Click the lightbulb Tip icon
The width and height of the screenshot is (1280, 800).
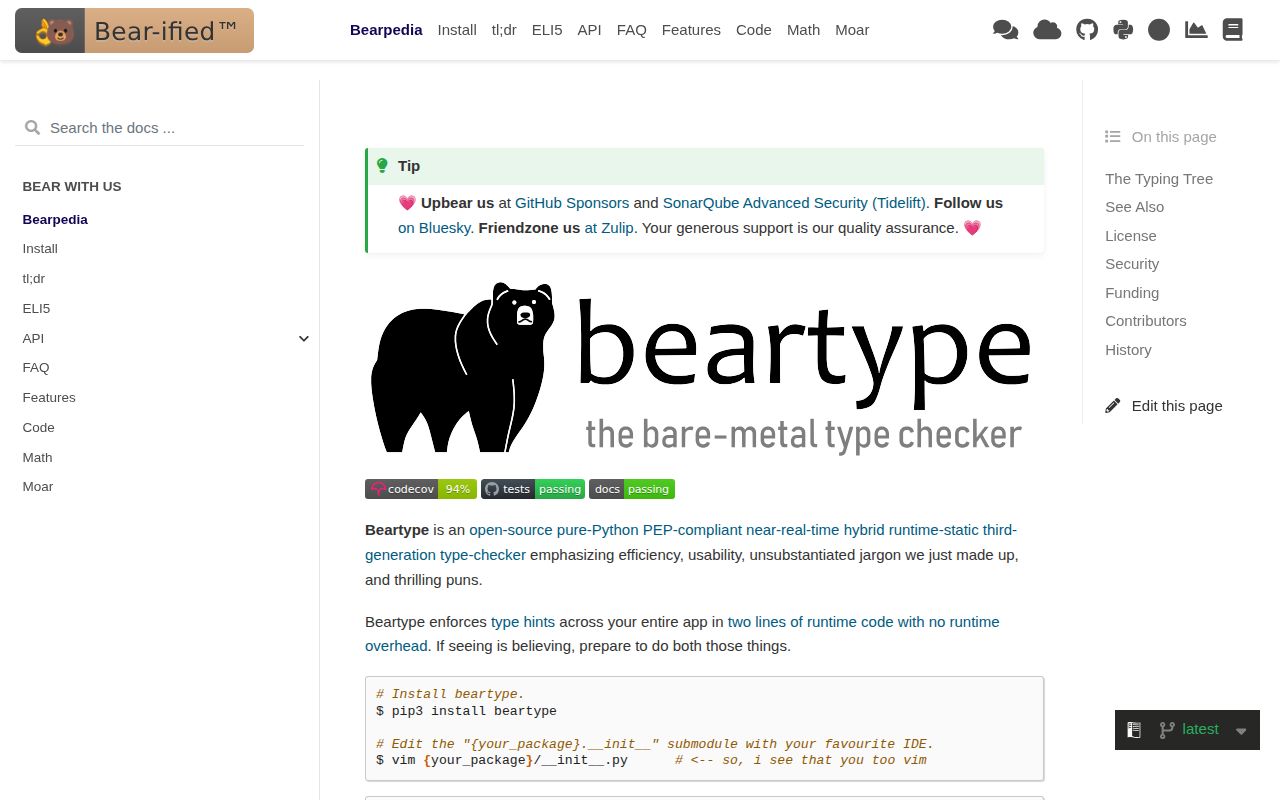pos(382,166)
